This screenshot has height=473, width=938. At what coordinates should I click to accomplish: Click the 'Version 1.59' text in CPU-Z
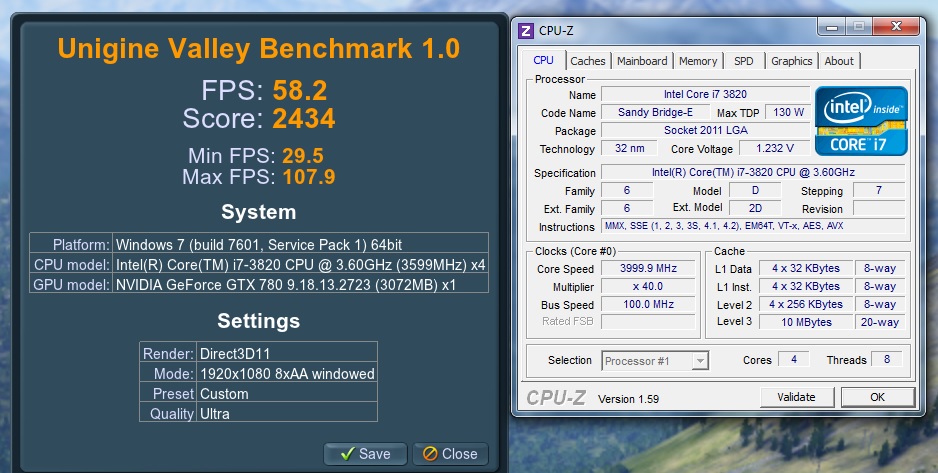pos(628,399)
